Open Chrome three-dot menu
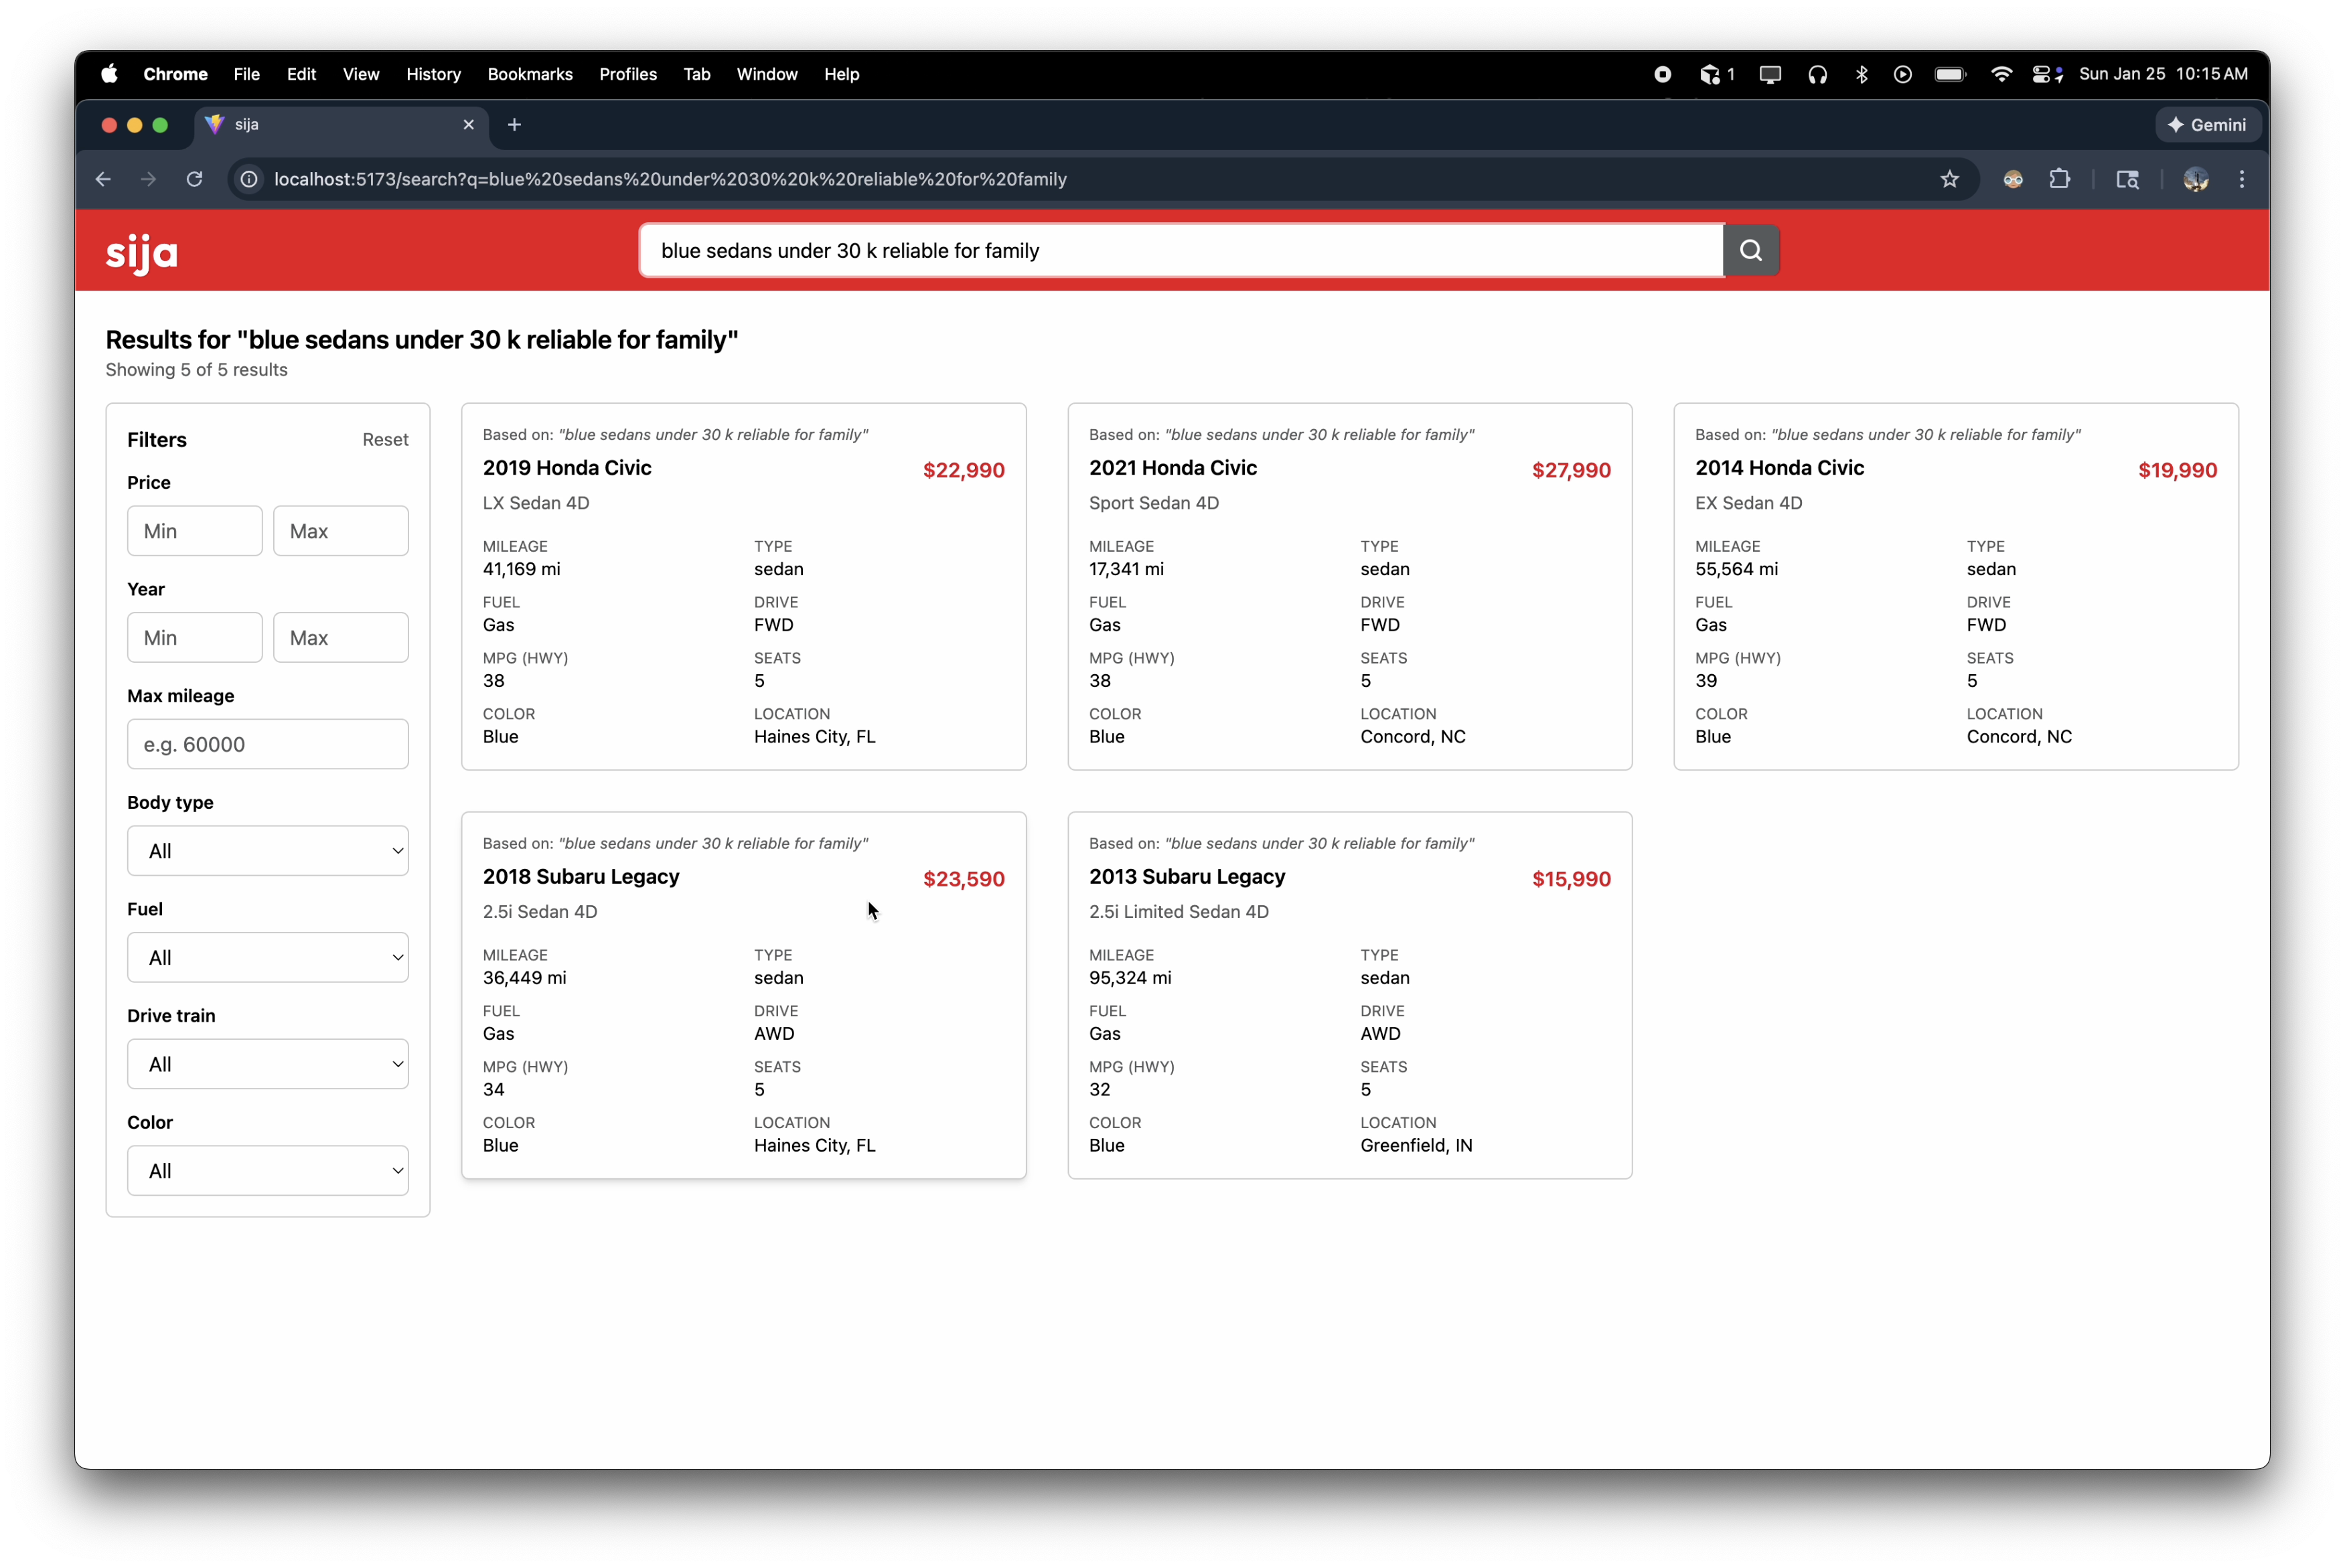 click(x=2241, y=179)
